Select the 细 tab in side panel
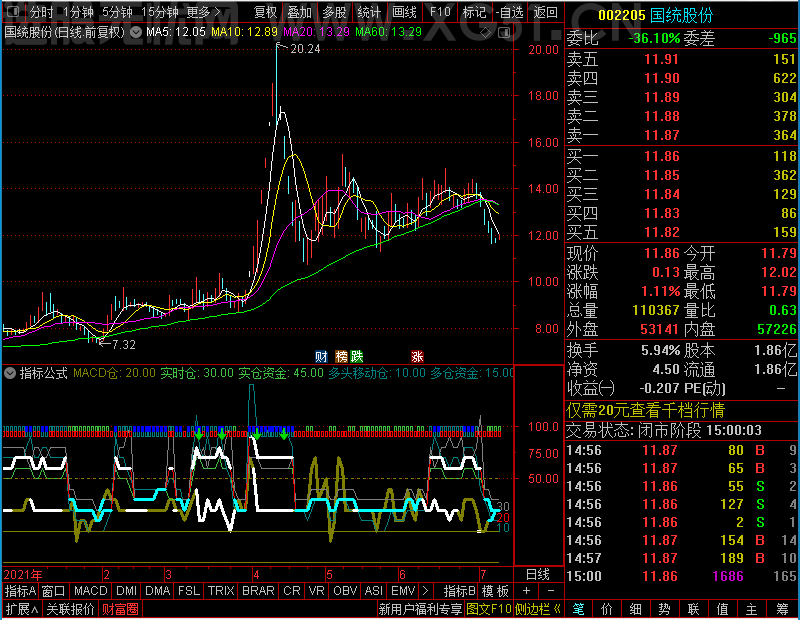This screenshot has height=620, width=800. 635,609
